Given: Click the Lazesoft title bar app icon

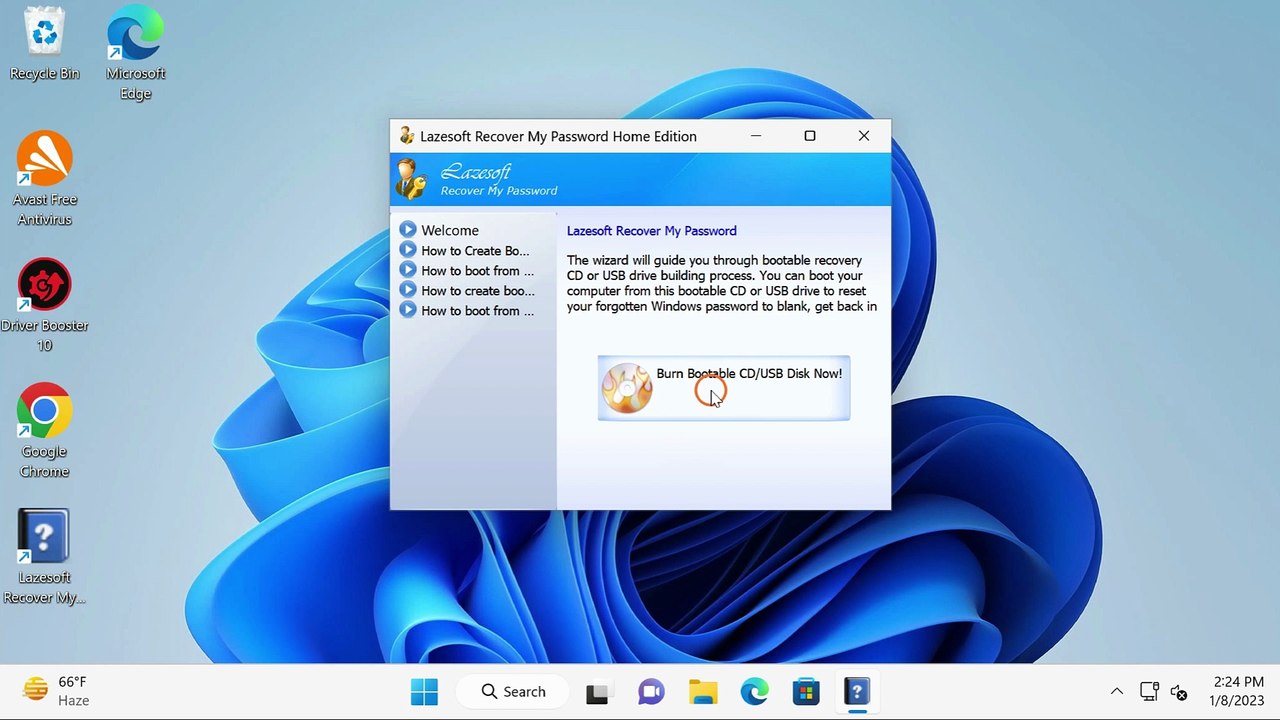Looking at the screenshot, I should point(406,136).
